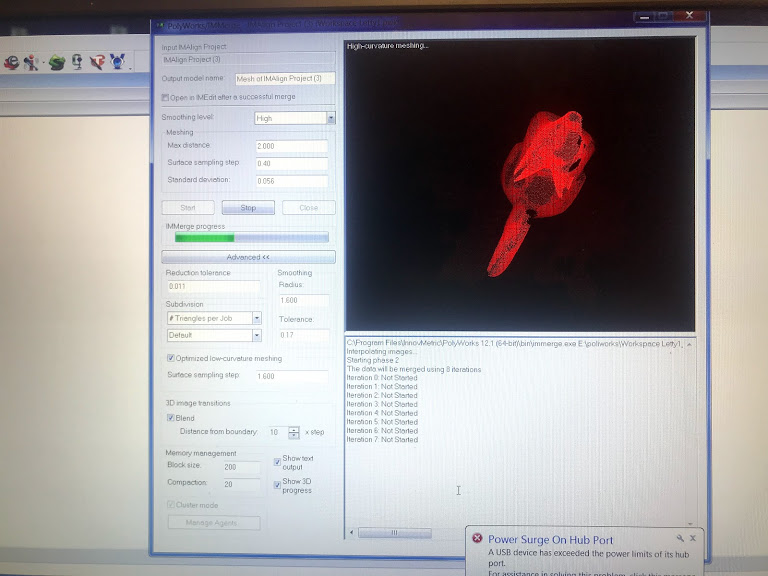This screenshot has width=768, height=576.
Task: Click the Max distance field
Action: 291,146
